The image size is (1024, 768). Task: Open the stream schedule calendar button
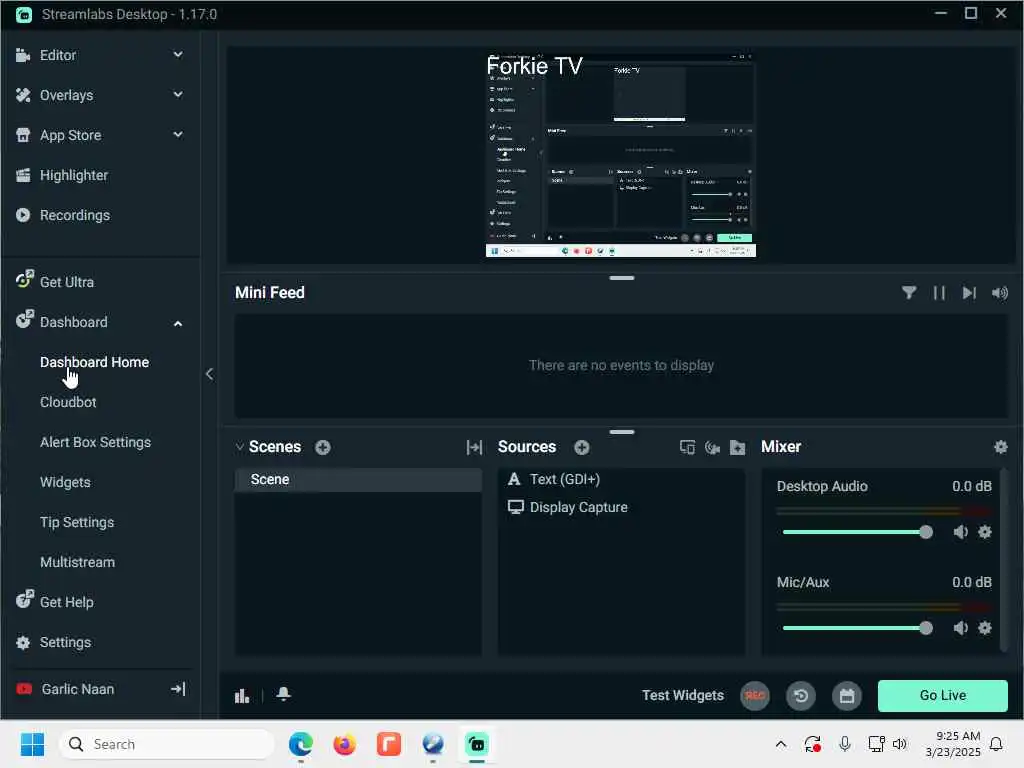click(x=846, y=696)
